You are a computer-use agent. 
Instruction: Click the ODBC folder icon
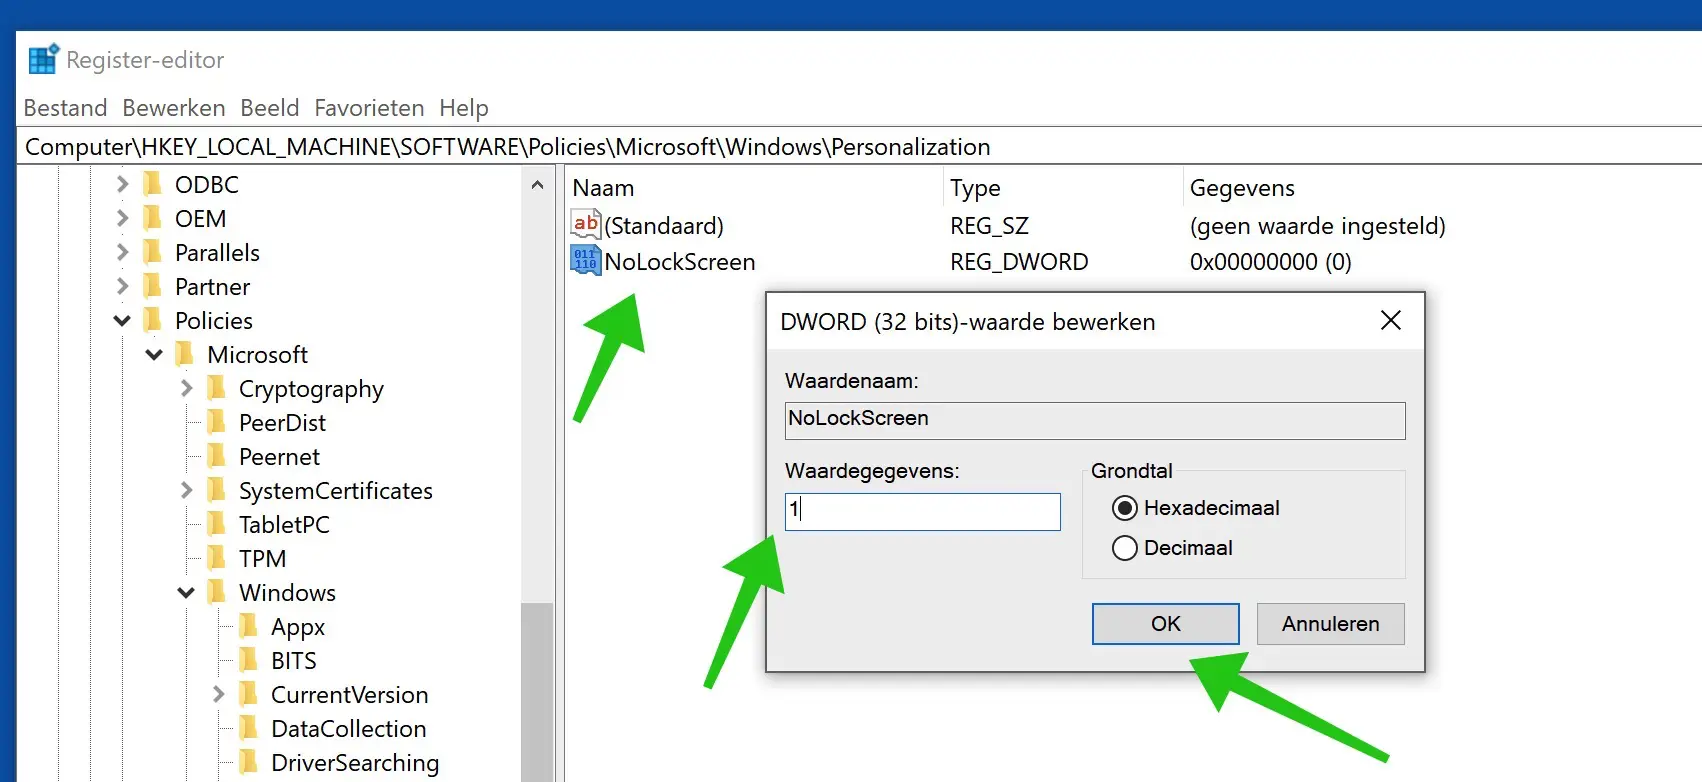coord(153,184)
